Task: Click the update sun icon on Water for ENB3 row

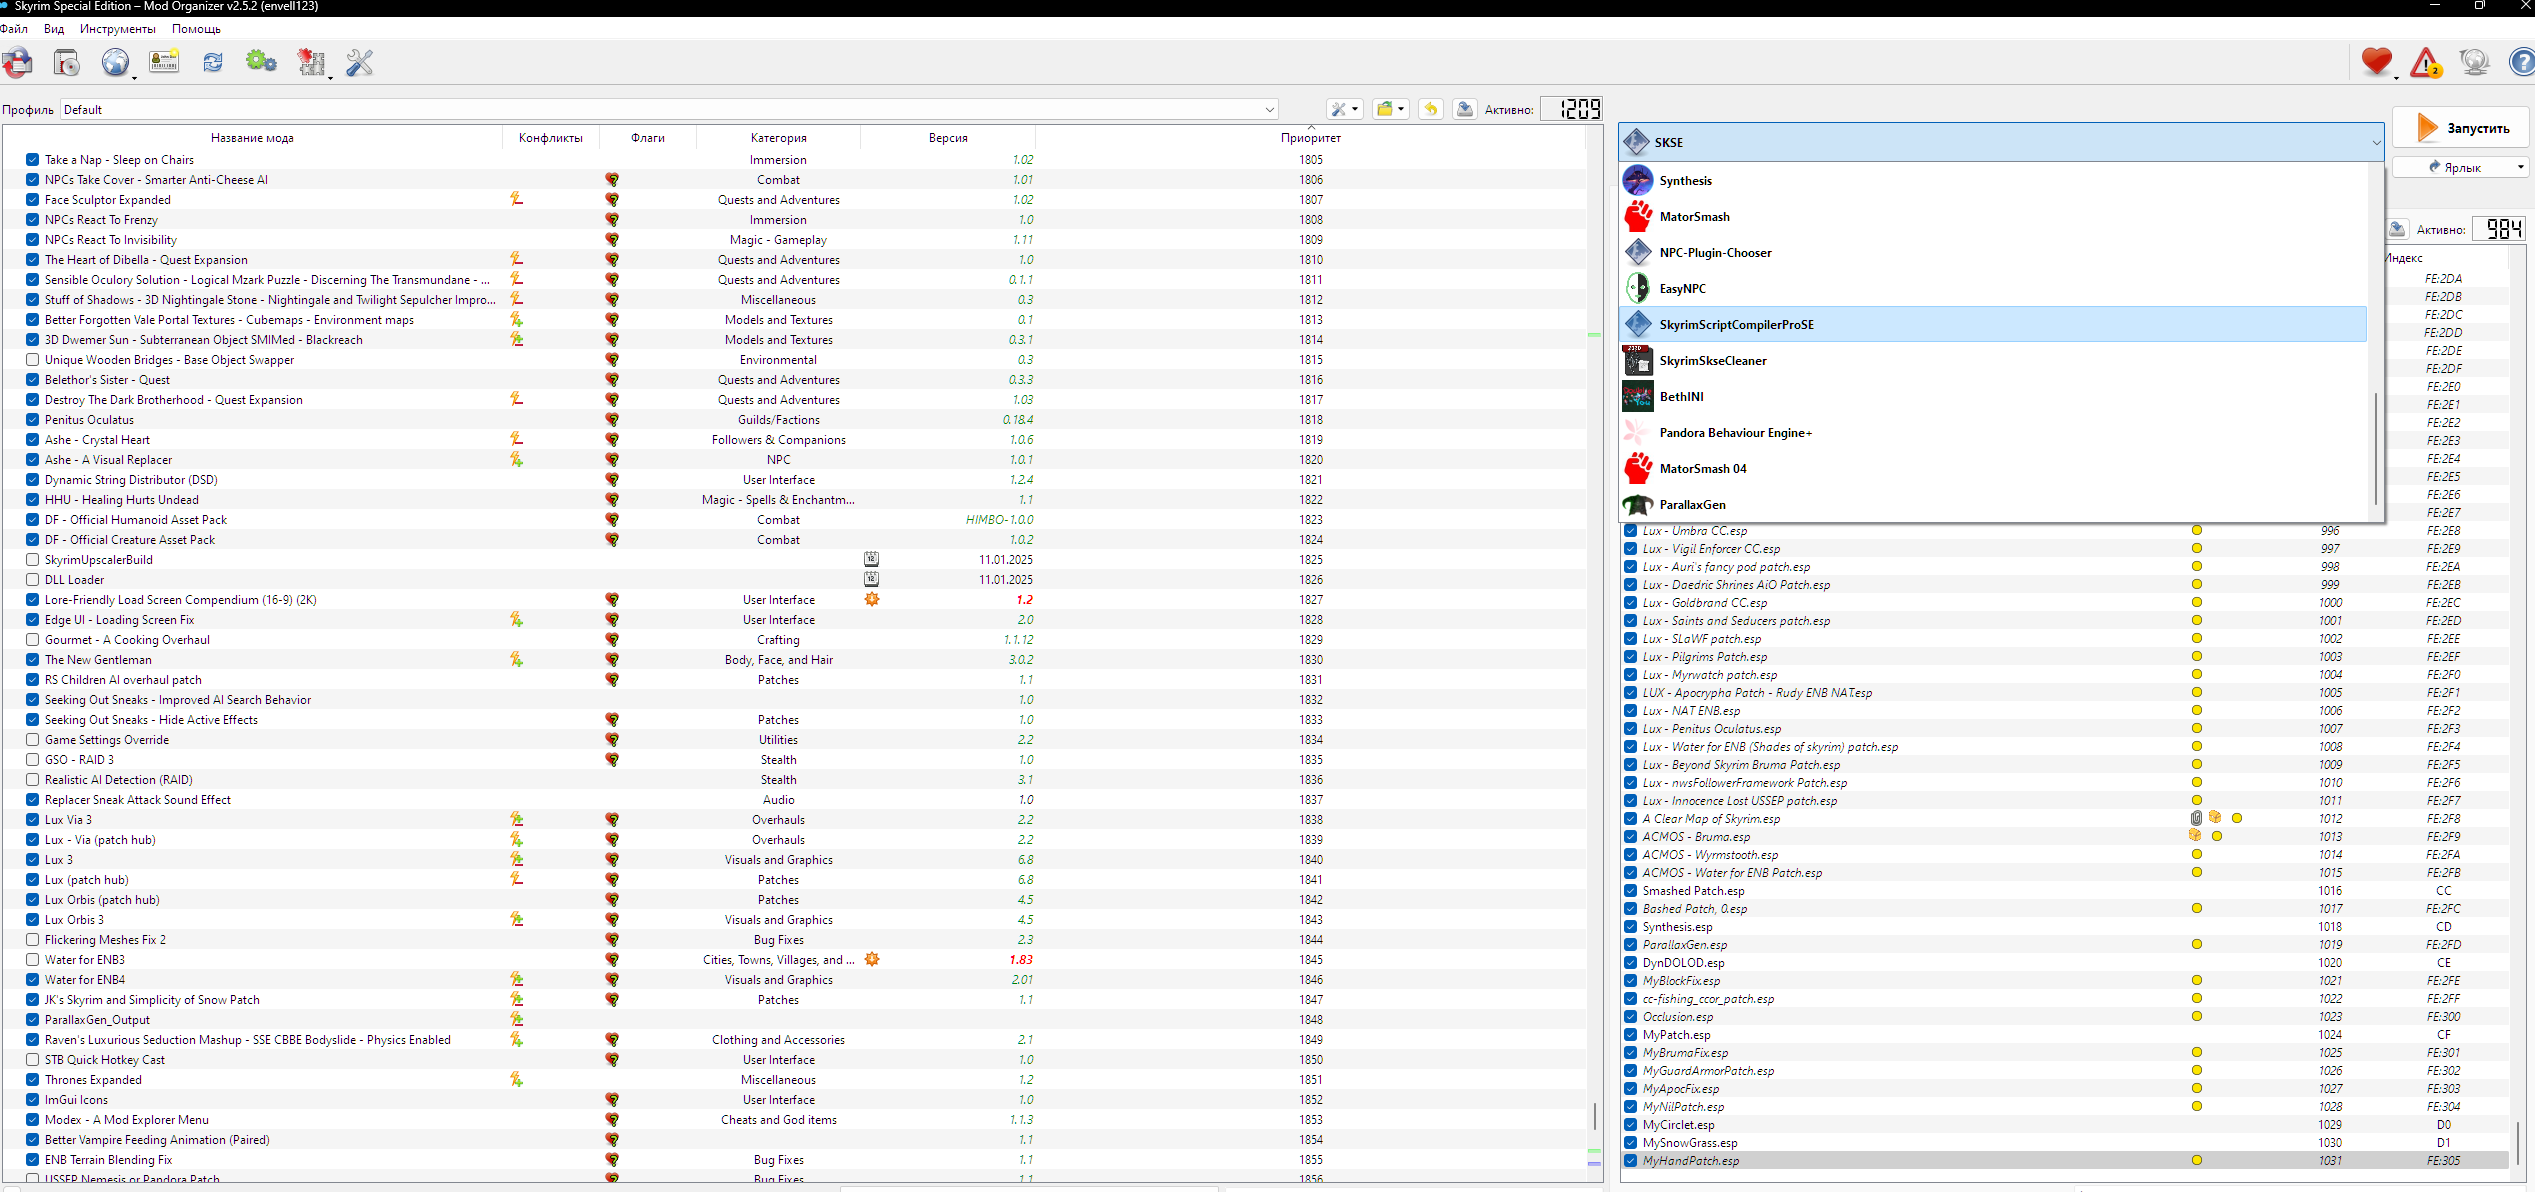Action: coord(872,959)
